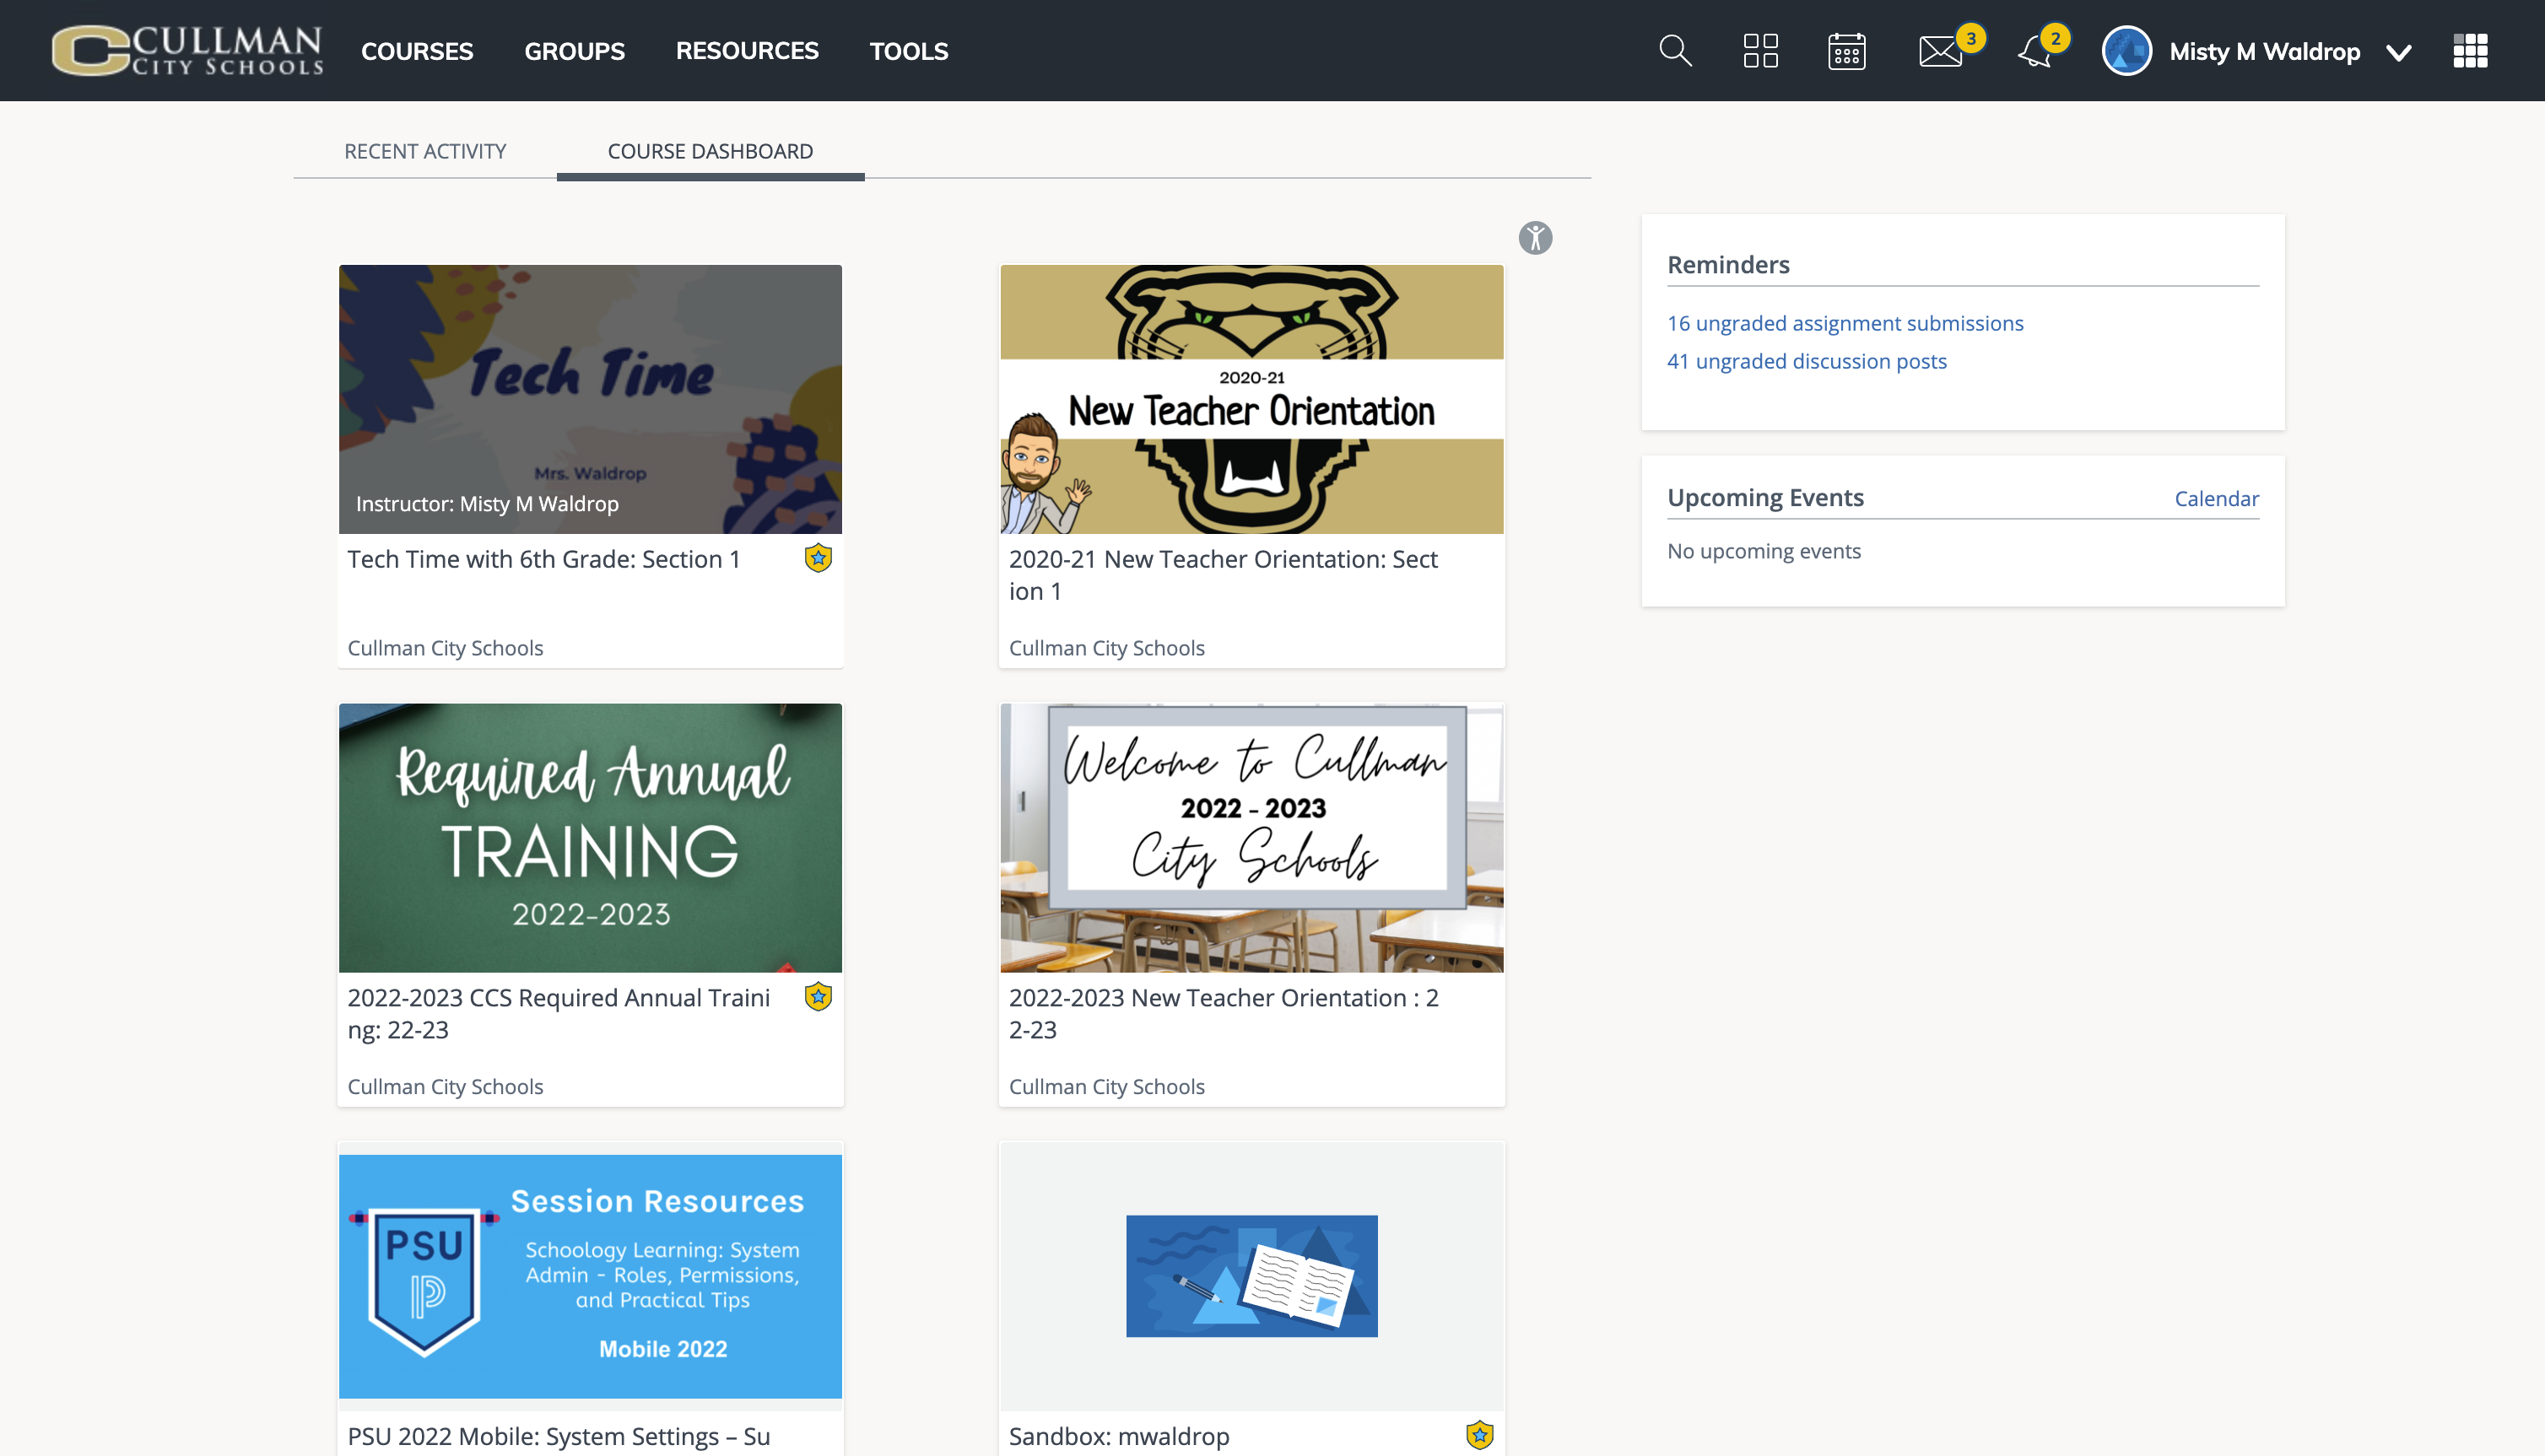The width and height of the screenshot is (2545, 1456).
Task: Click the Misty M Waldrop user name
Action: pyautogui.click(x=2264, y=51)
